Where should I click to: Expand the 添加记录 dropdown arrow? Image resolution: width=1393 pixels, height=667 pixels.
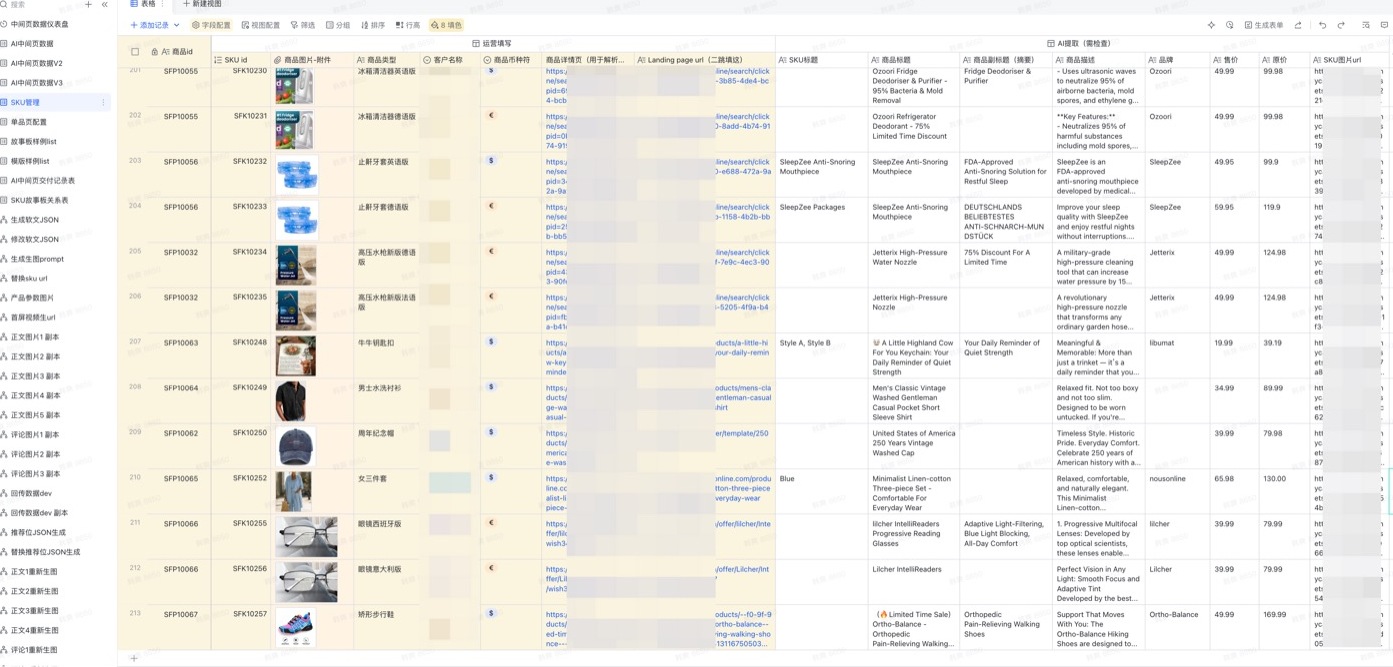[x=177, y=25]
